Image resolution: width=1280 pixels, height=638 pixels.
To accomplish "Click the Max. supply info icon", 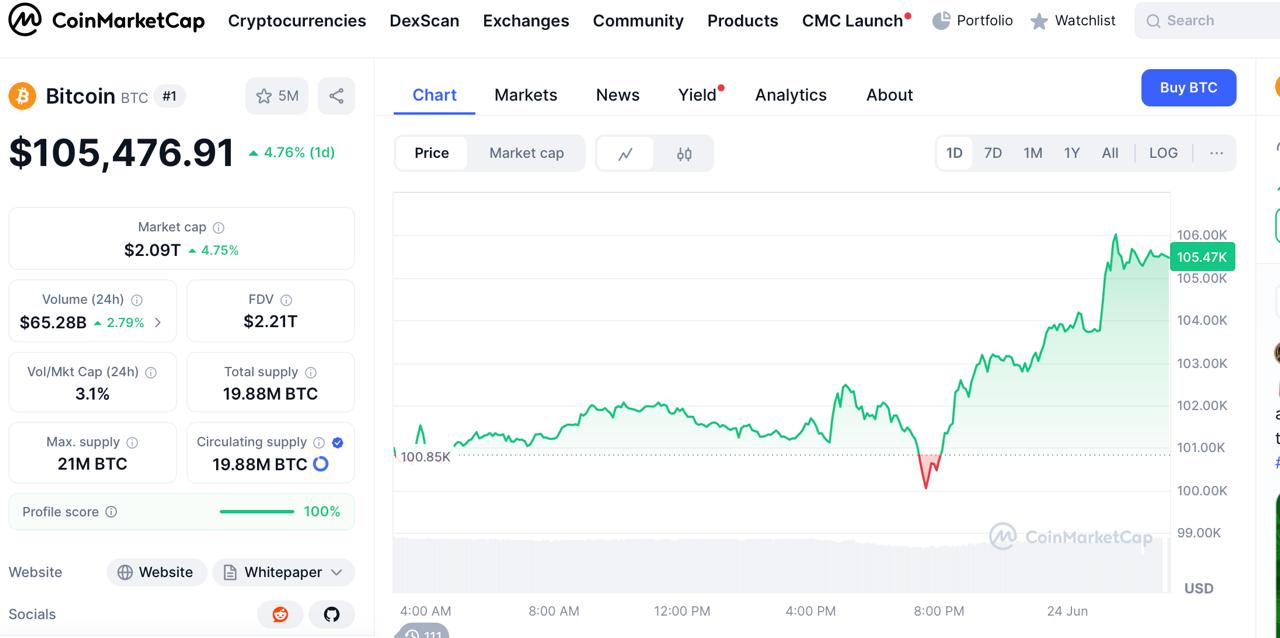I will tap(132, 442).
